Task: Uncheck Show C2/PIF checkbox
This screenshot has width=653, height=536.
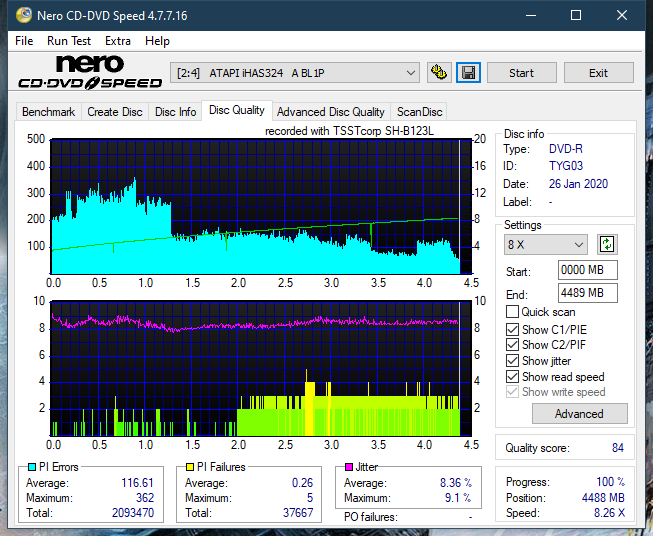Action: pos(512,345)
